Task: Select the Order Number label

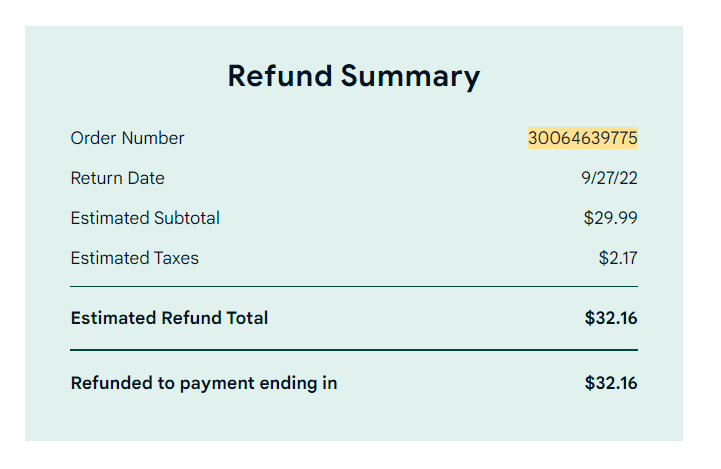Action: (127, 138)
